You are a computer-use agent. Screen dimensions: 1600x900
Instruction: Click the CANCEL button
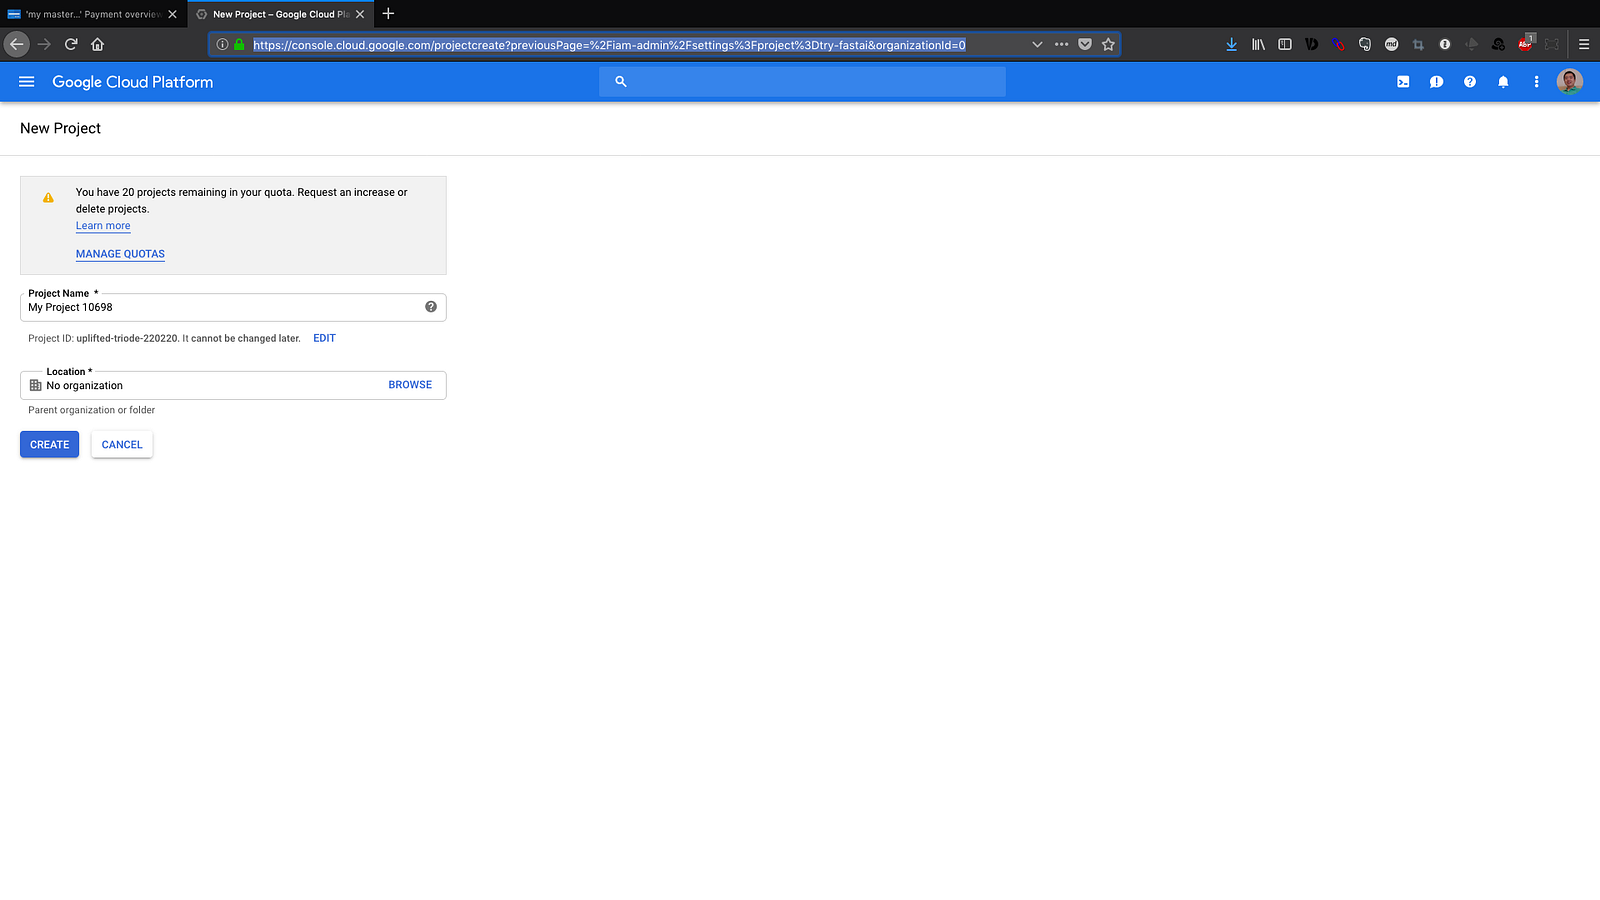(122, 445)
